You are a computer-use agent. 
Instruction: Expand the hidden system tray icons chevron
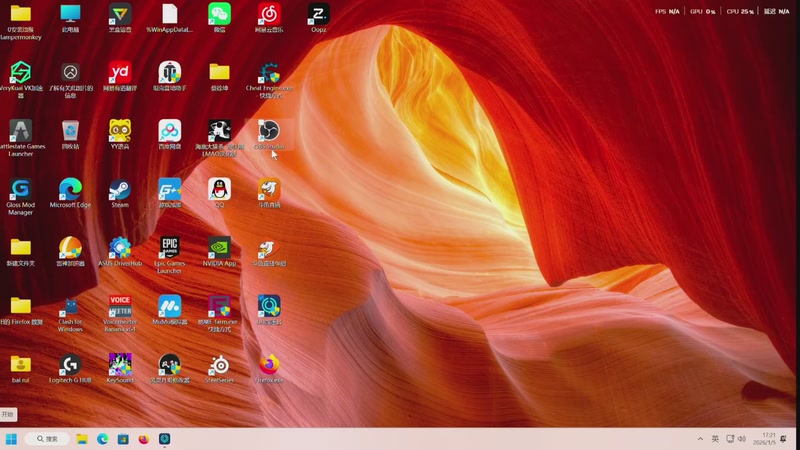[x=700, y=439]
